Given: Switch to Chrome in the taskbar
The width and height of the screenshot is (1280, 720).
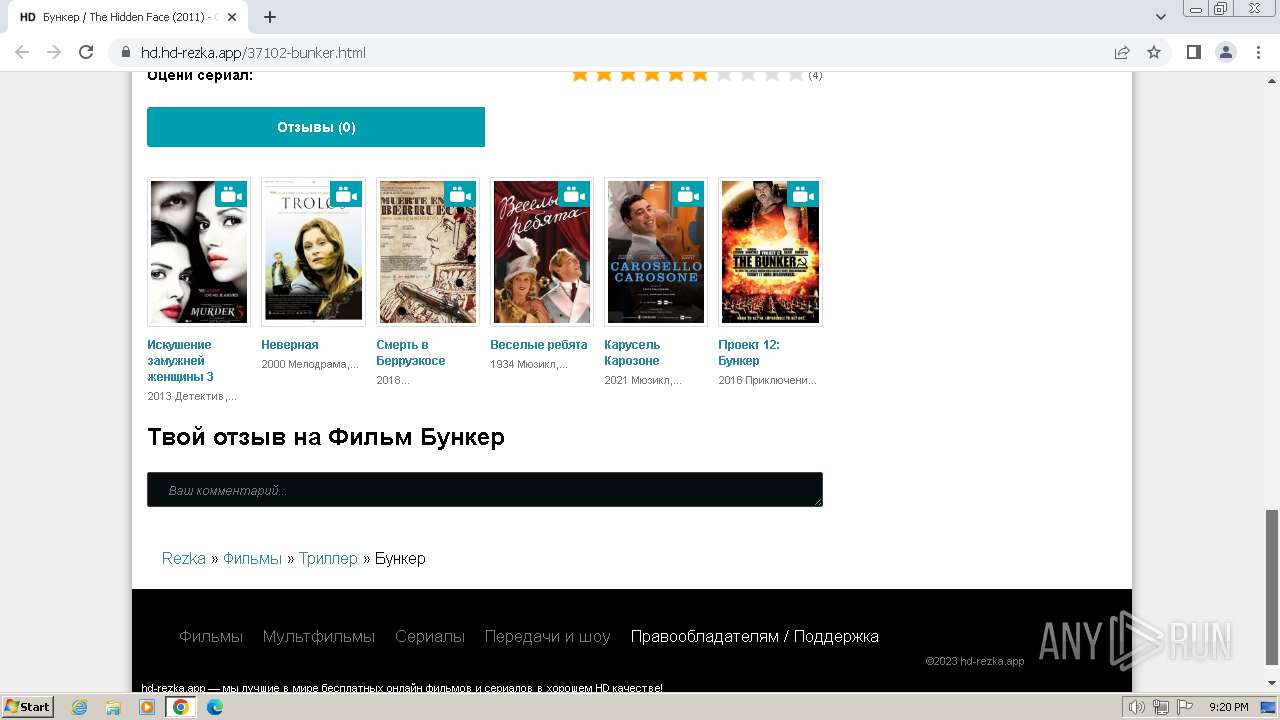Looking at the screenshot, I should click(181, 707).
